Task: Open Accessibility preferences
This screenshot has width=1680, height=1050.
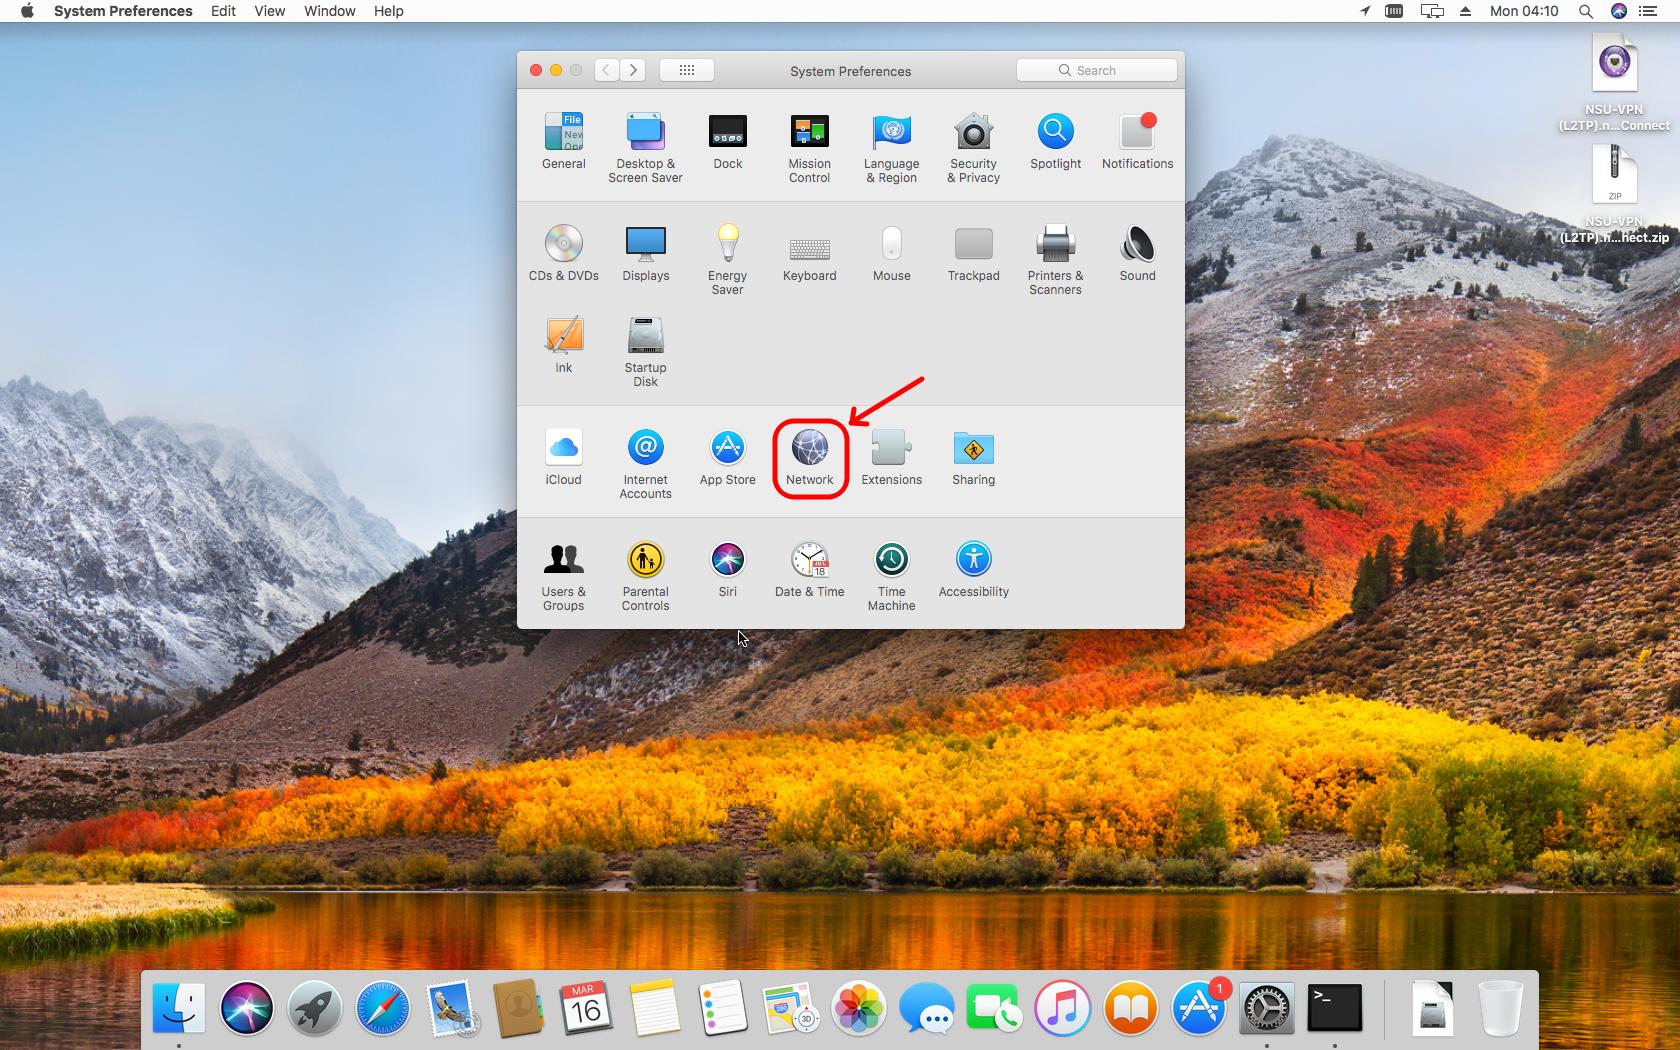Action: click(x=973, y=569)
